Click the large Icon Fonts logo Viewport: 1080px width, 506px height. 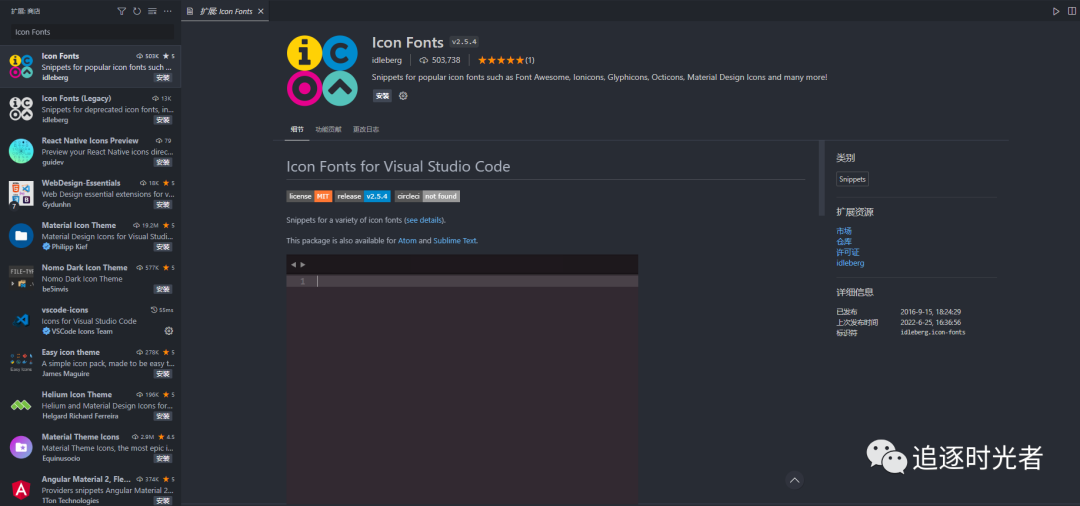point(322,70)
